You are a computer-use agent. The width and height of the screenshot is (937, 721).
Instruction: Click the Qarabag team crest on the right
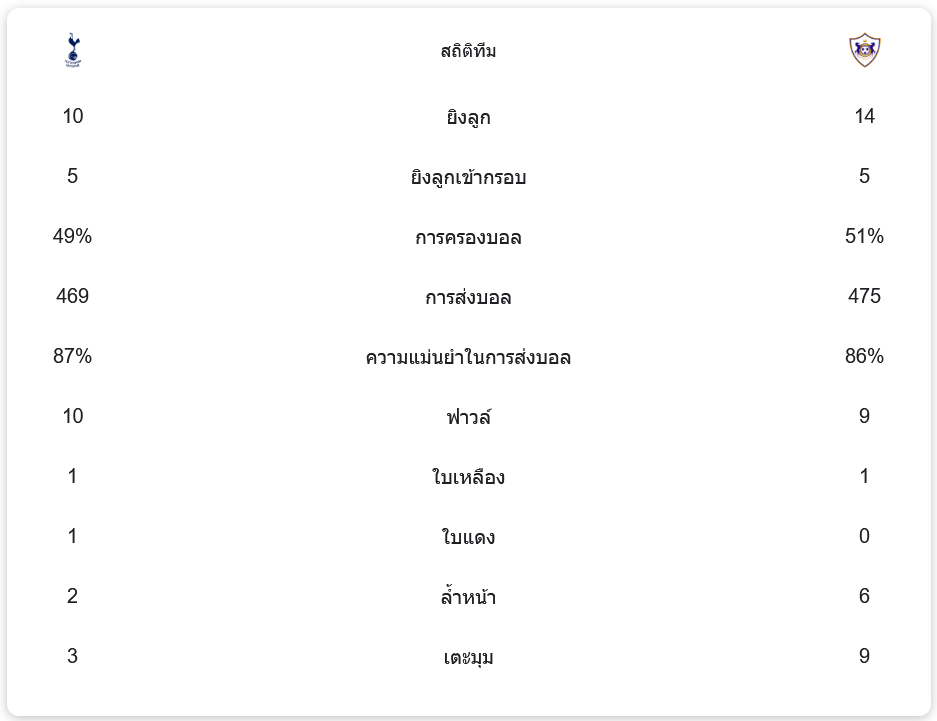[864, 50]
